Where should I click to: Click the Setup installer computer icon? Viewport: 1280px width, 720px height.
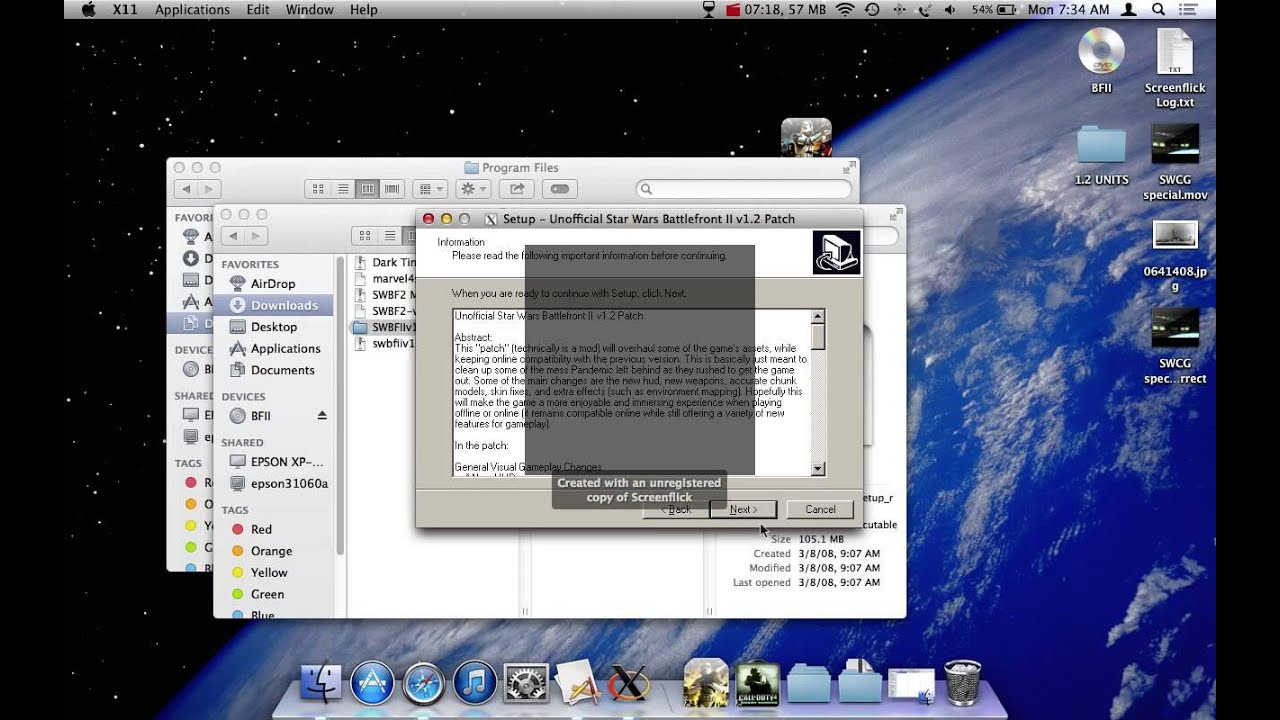pyautogui.click(x=836, y=252)
